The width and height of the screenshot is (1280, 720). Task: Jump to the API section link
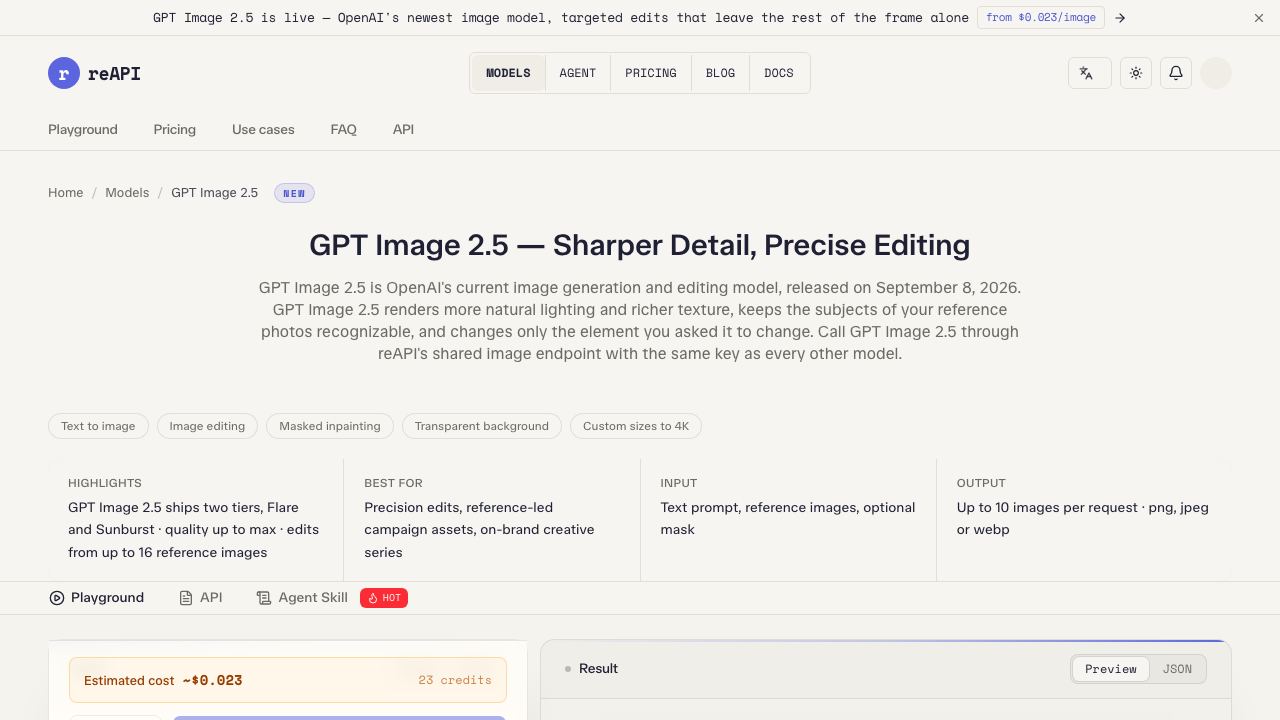(x=403, y=129)
